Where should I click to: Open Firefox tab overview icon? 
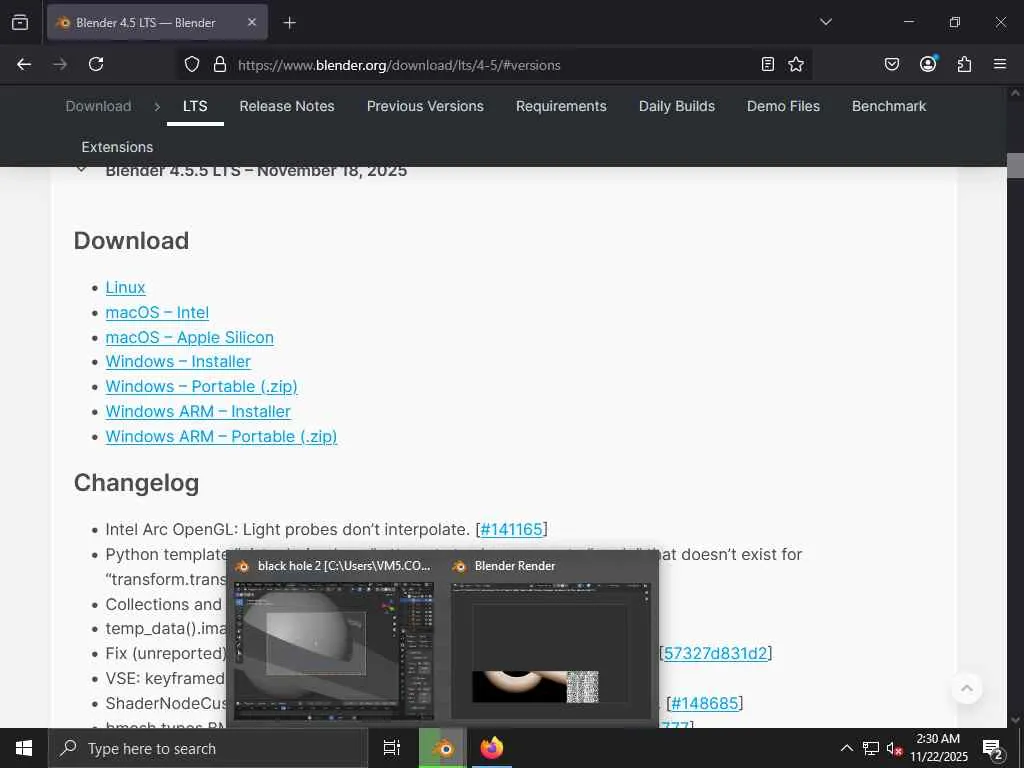tap(20, 22)
